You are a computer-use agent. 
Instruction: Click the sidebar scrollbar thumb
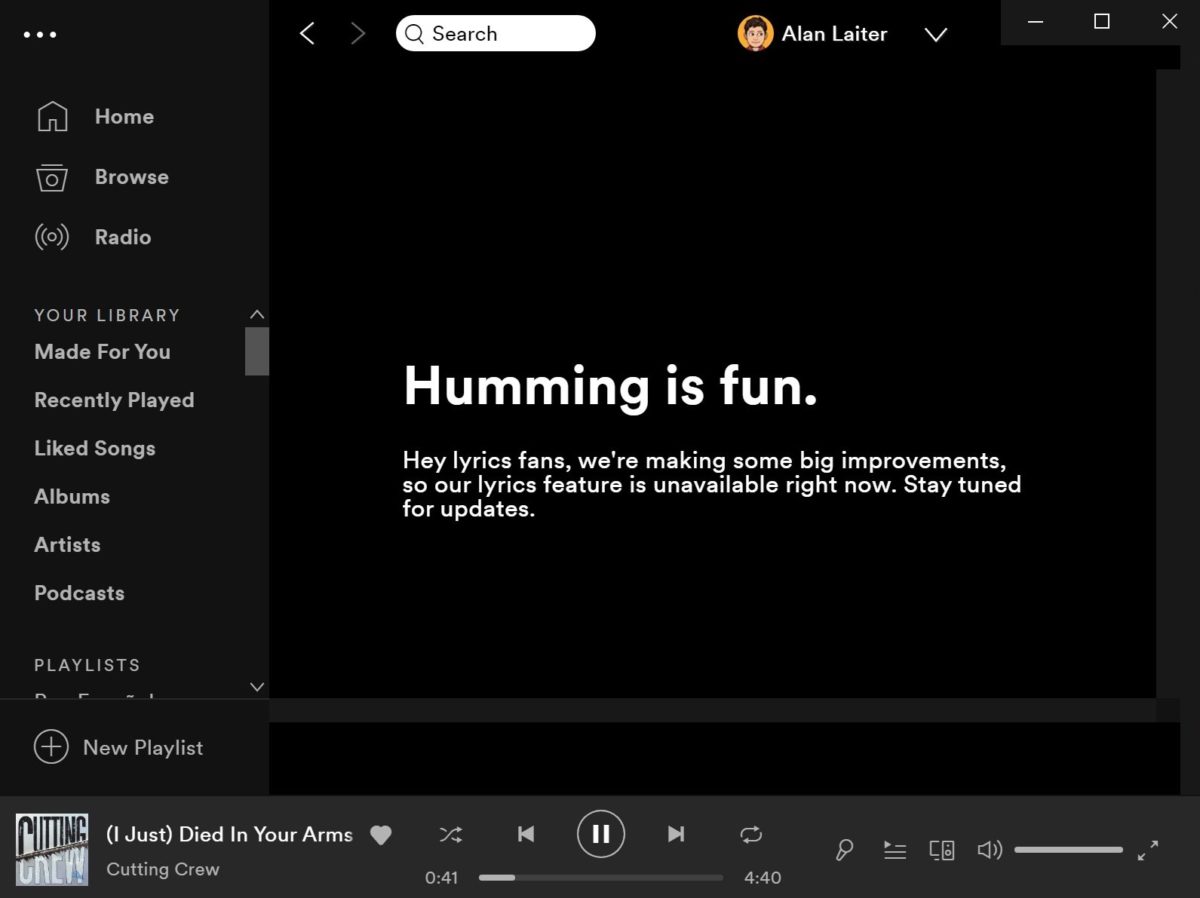pos(257,351)
